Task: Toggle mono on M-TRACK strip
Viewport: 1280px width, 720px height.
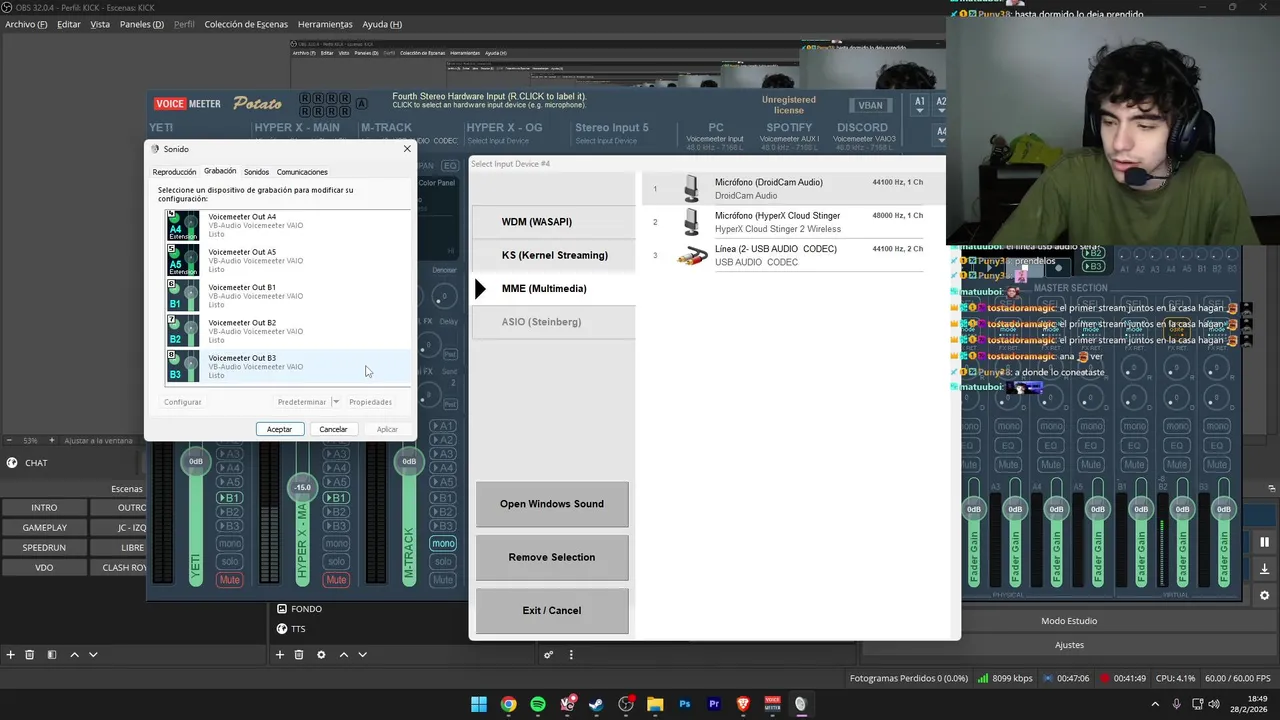Action: (x=443, y=543)
